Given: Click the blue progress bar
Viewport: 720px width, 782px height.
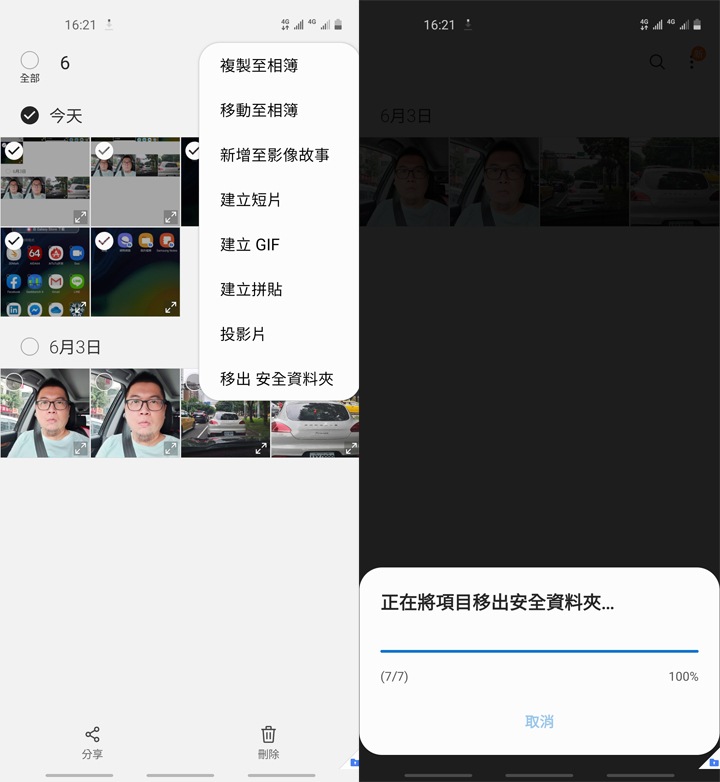Looking at the screenshot, I should 539,651.
